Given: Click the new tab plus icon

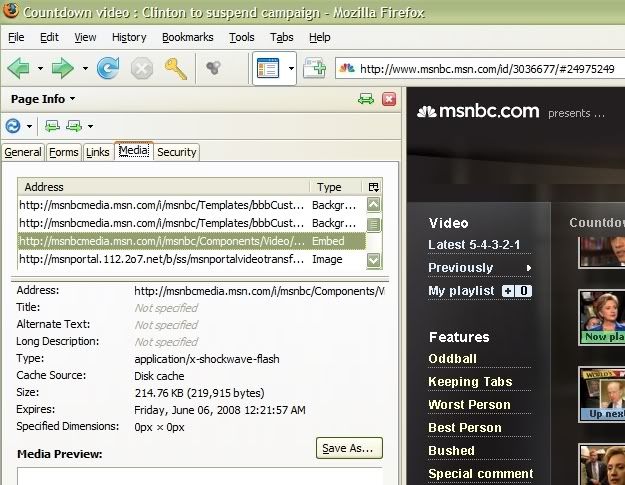Looking at the screenshot, I should pos(314,67).
